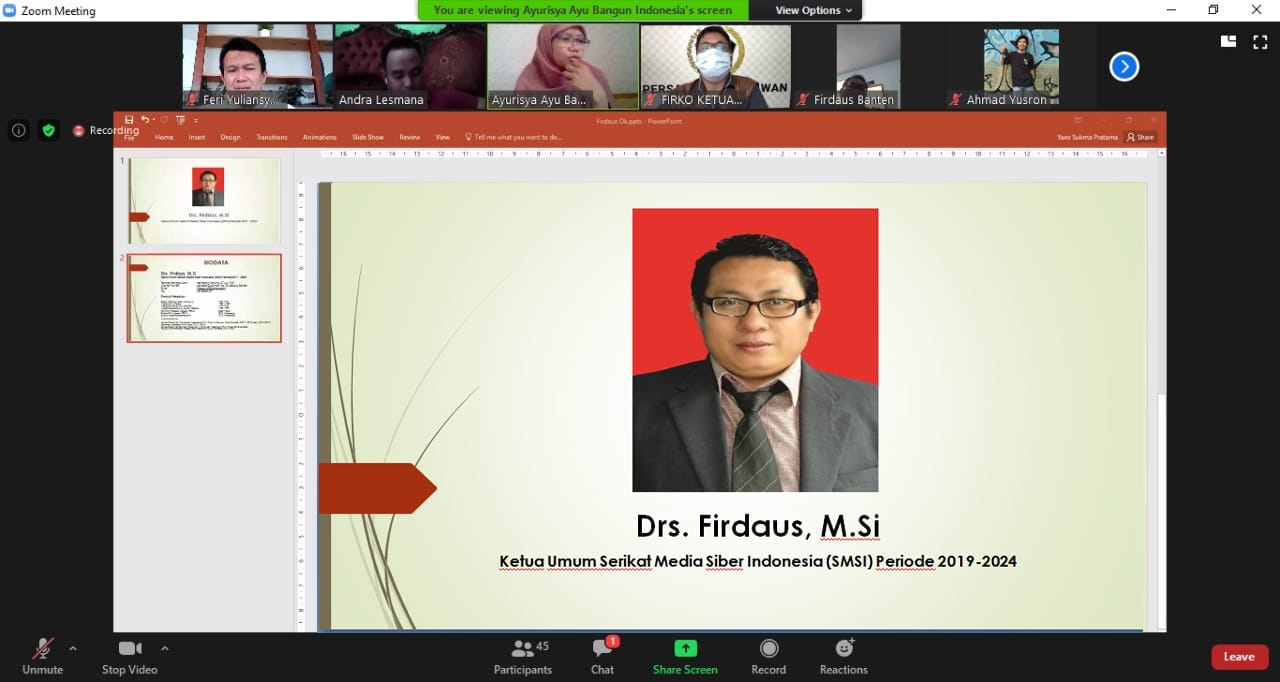This screenshot has width=1280, height=682.
Task: Click the green encryption shield icon
Action: [x=49, y=130]
